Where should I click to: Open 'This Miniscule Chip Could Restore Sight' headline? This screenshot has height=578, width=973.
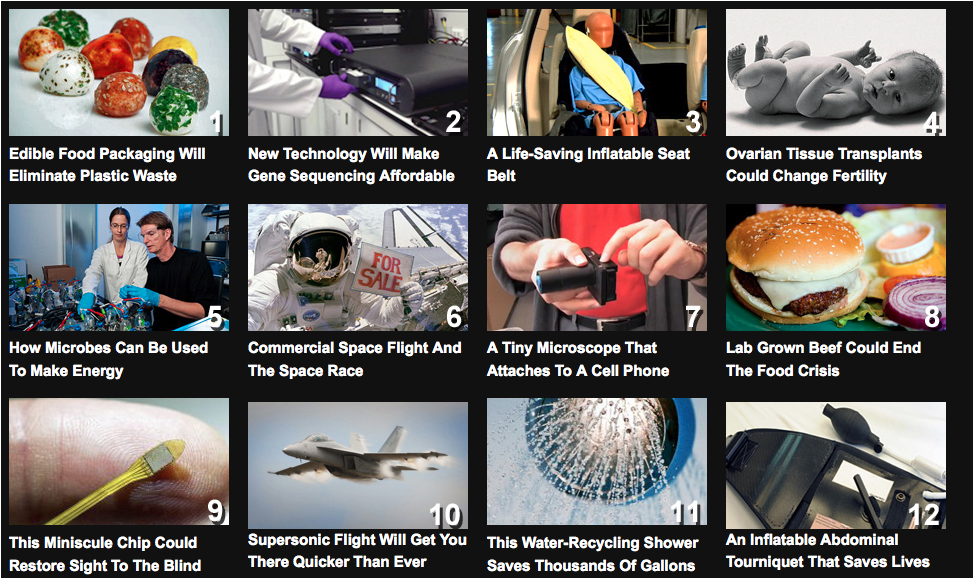105,554
